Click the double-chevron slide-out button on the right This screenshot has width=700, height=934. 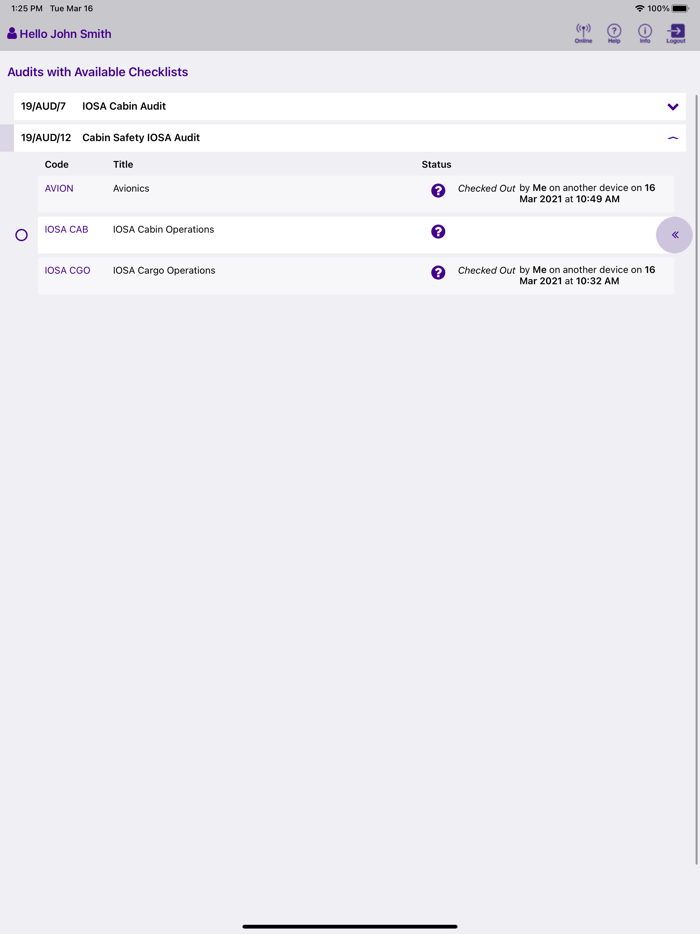pyautogui.click(x=674, y=234)
